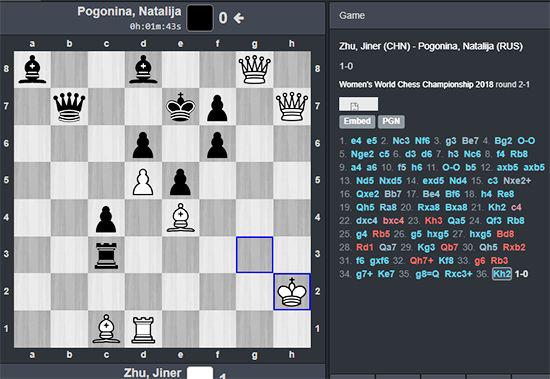Click the 1-0 result at end of moves
Screen dimensions: 550x379
pos(521,274)
